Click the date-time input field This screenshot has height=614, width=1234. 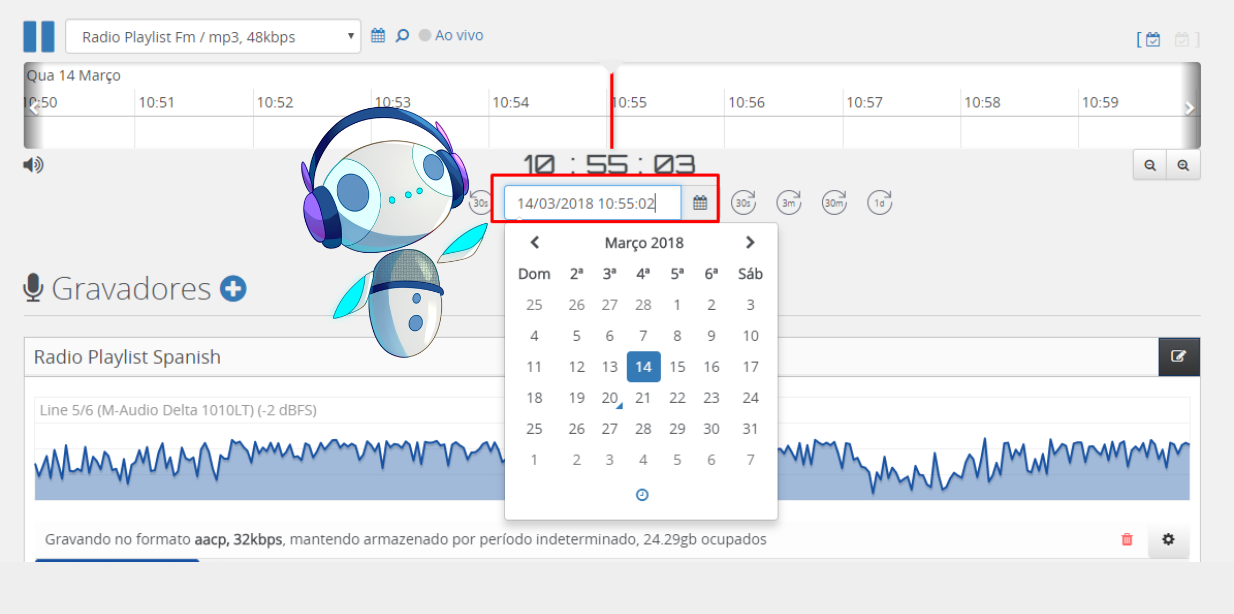pyautogui.click(x=593, y=203)
